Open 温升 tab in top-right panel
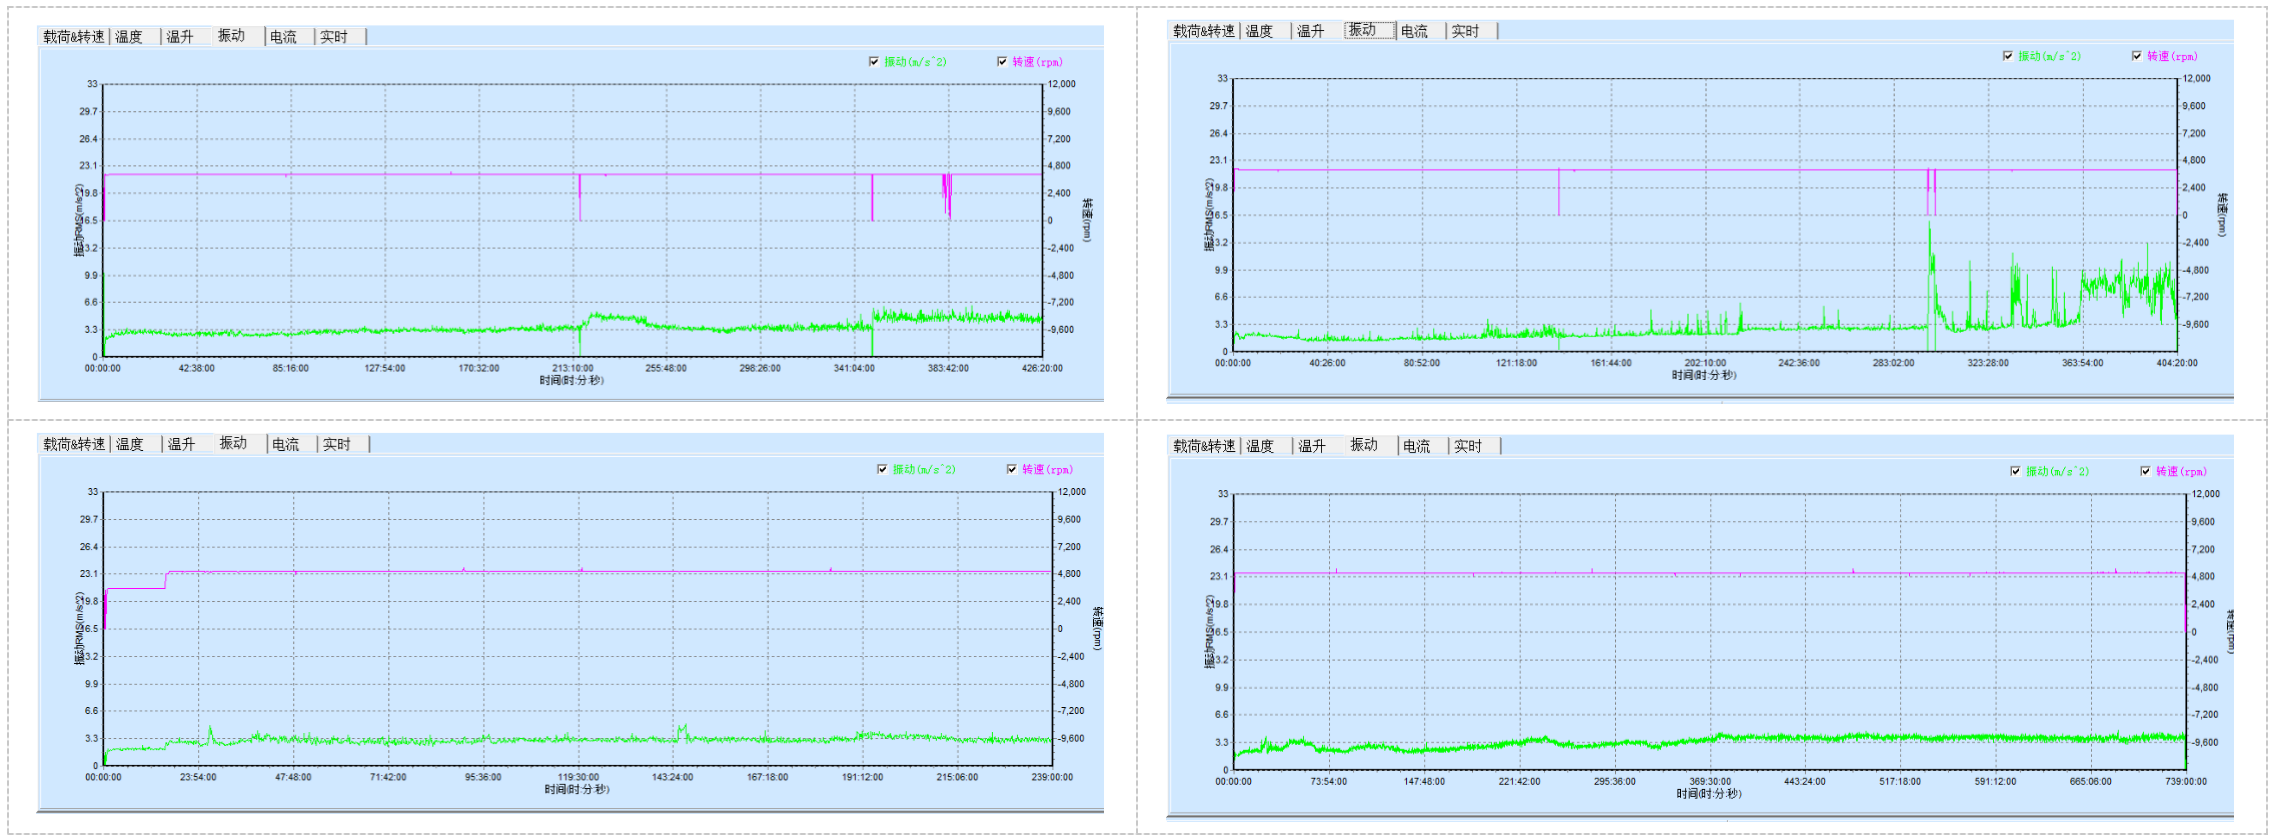Viewport: 2274px width, 840px height. click(1310, 32)
